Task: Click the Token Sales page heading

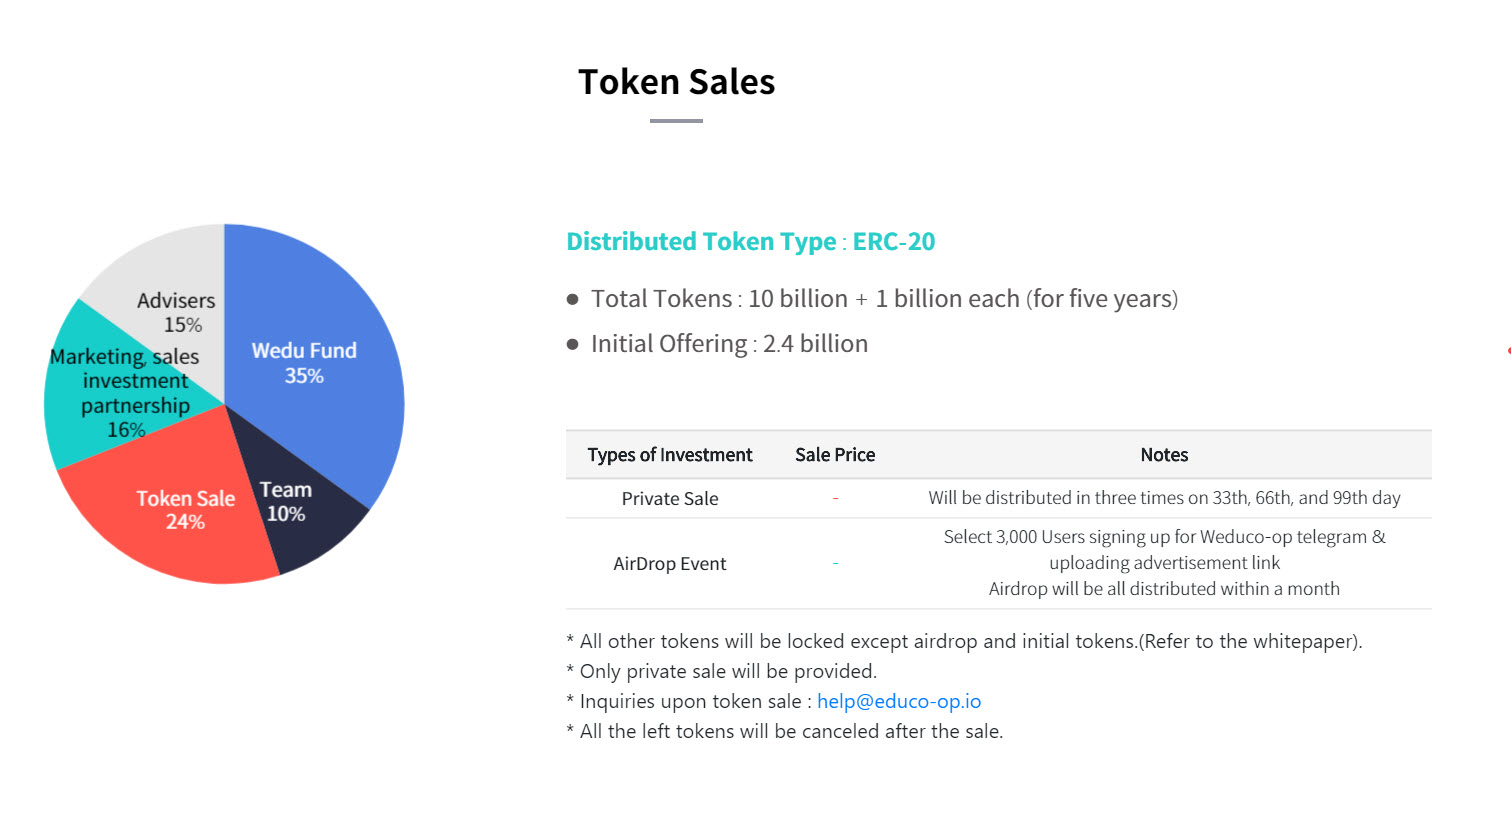Action: tap(676, 82)
